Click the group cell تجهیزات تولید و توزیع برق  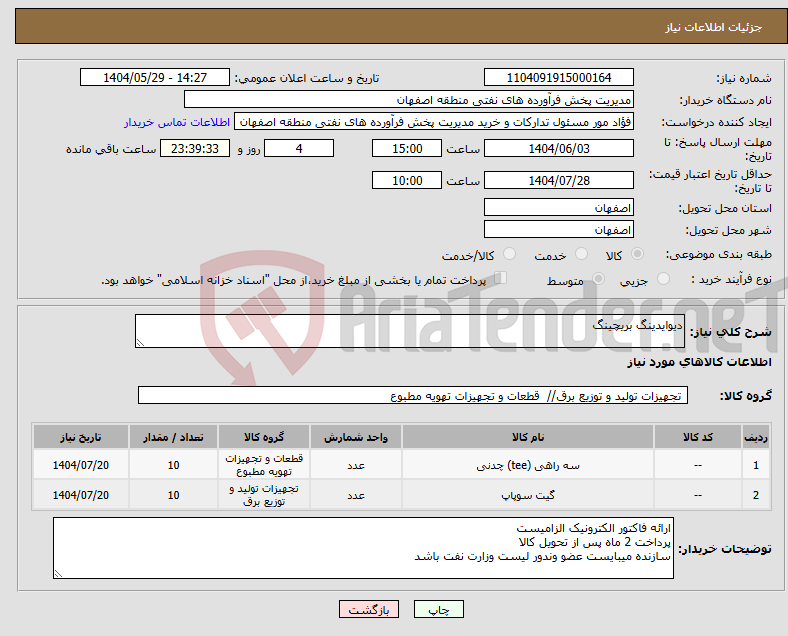pyautogui.click(x=264, y=495)
